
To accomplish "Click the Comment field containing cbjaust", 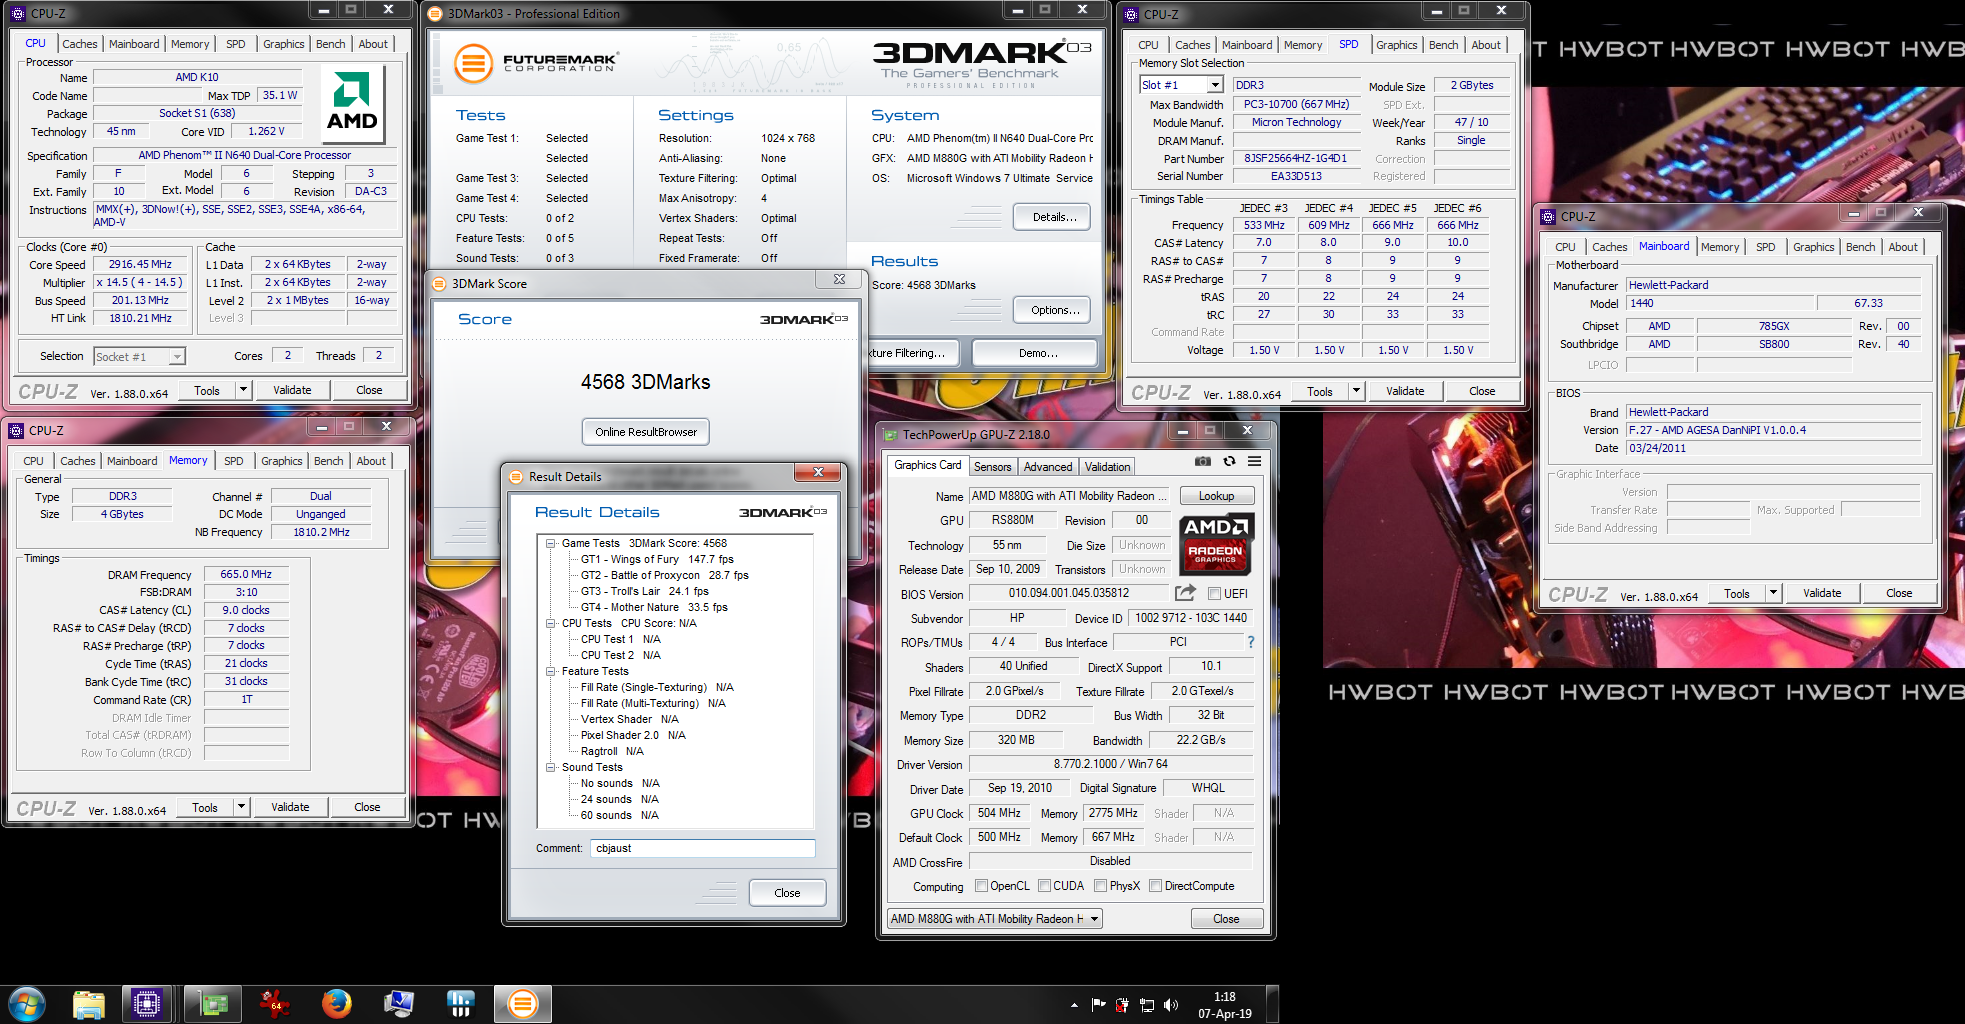I will [x=702, y=848].
